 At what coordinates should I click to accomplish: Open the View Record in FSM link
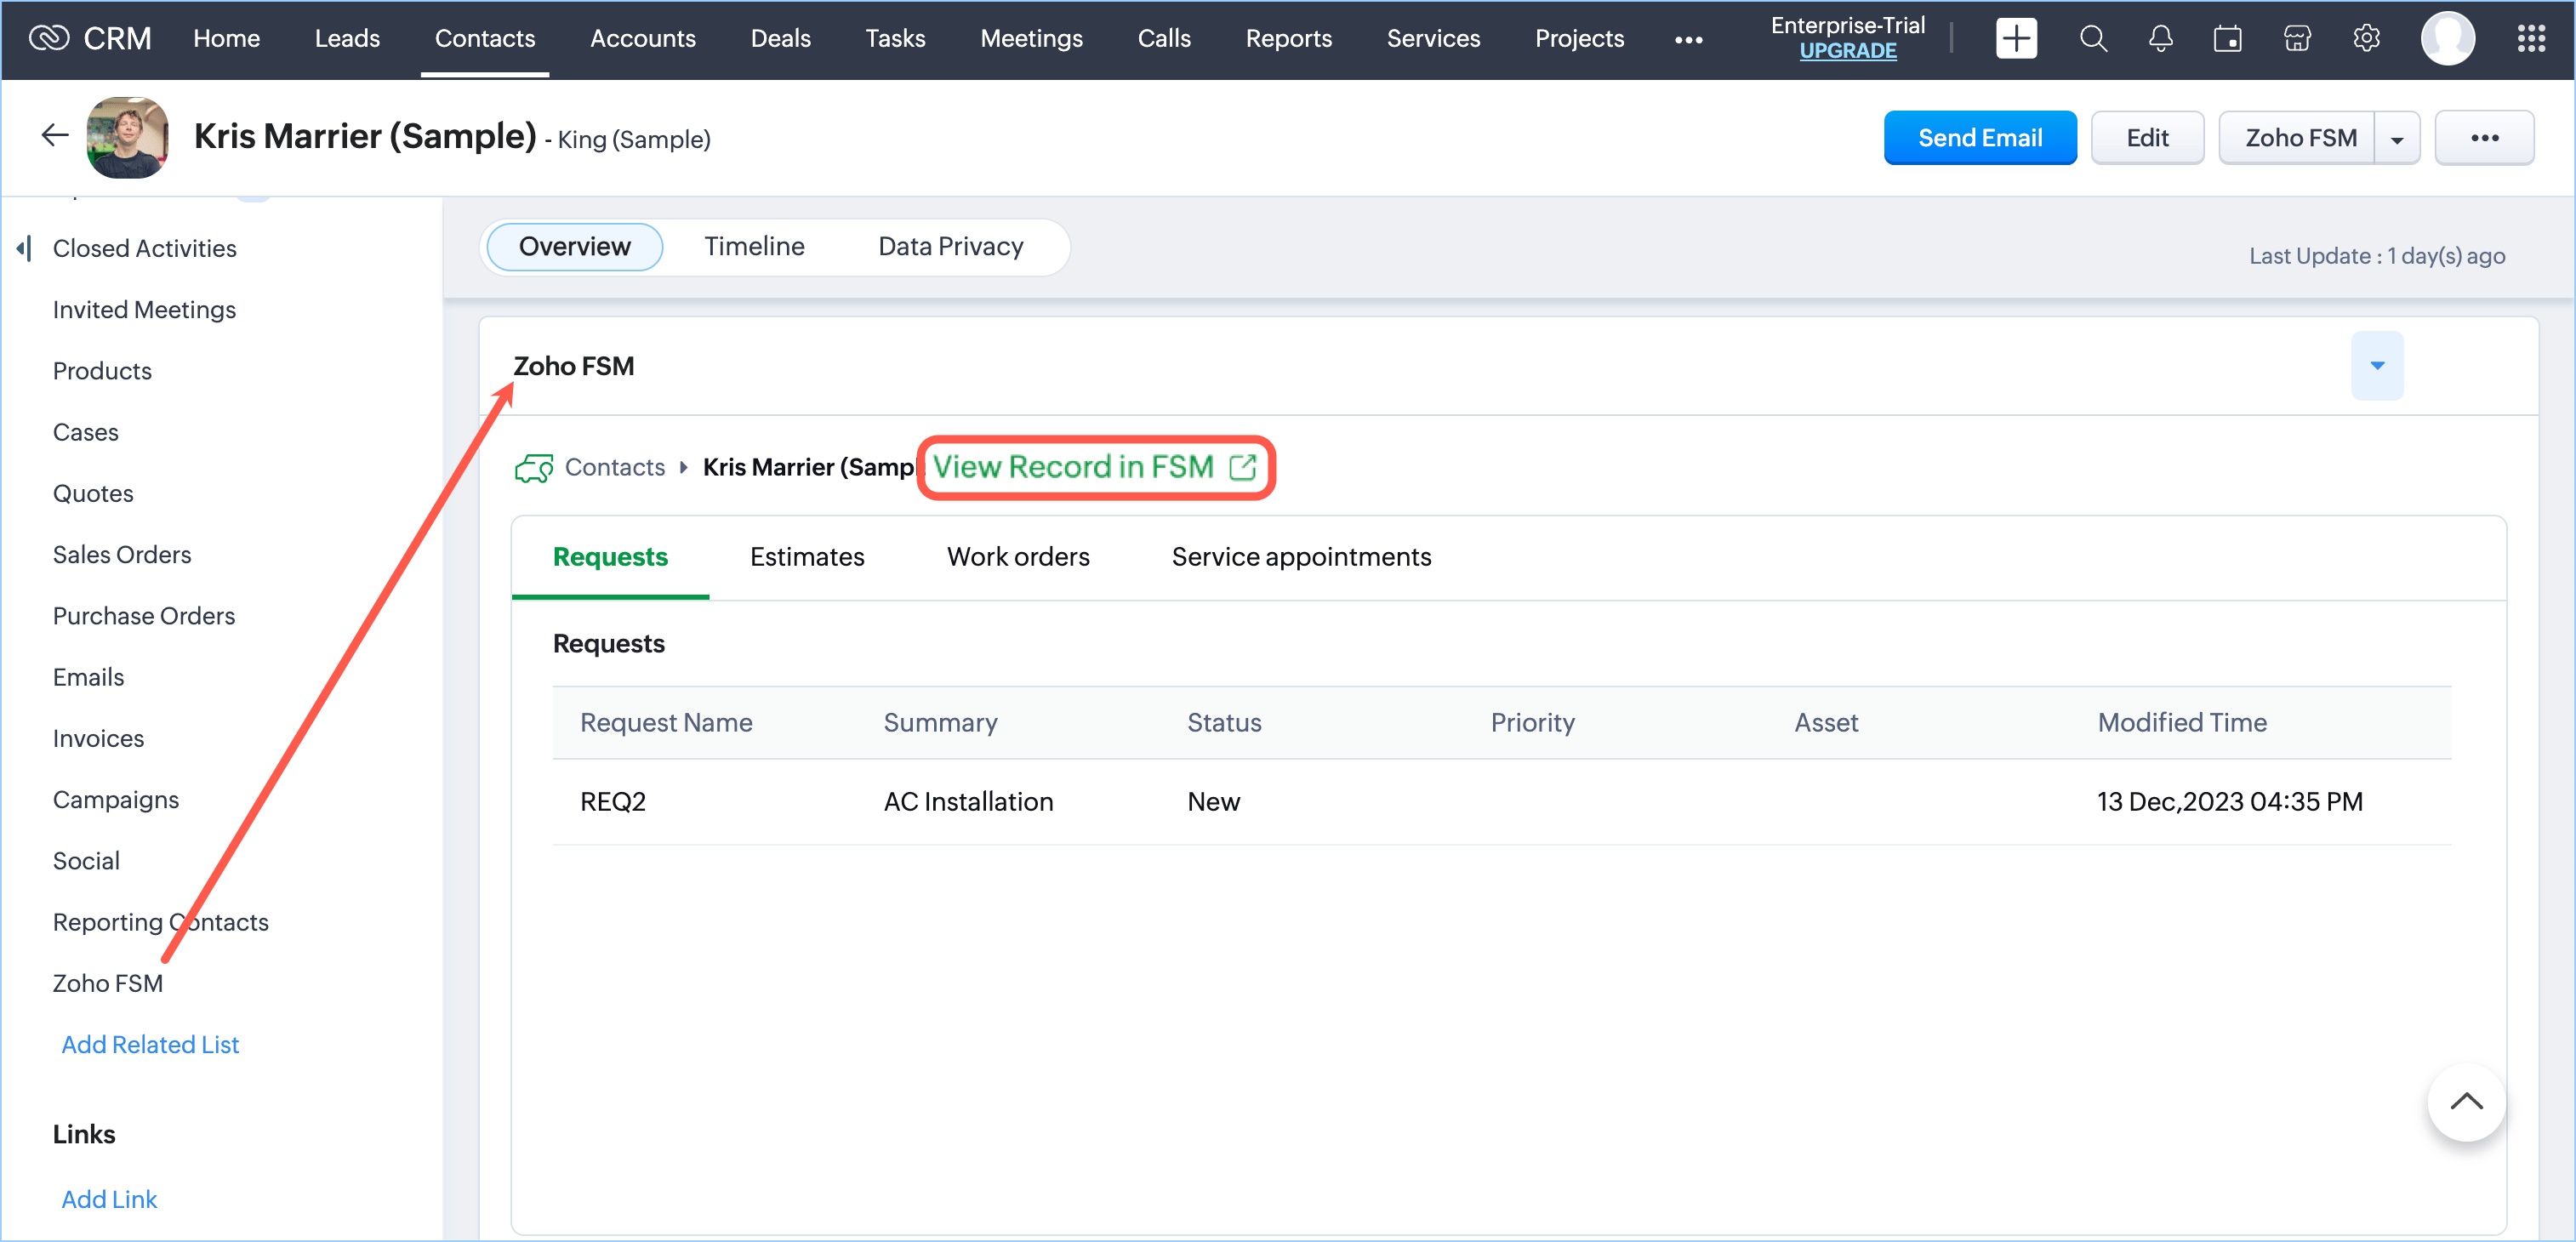pyautogui.click(x=1093, y=467)
